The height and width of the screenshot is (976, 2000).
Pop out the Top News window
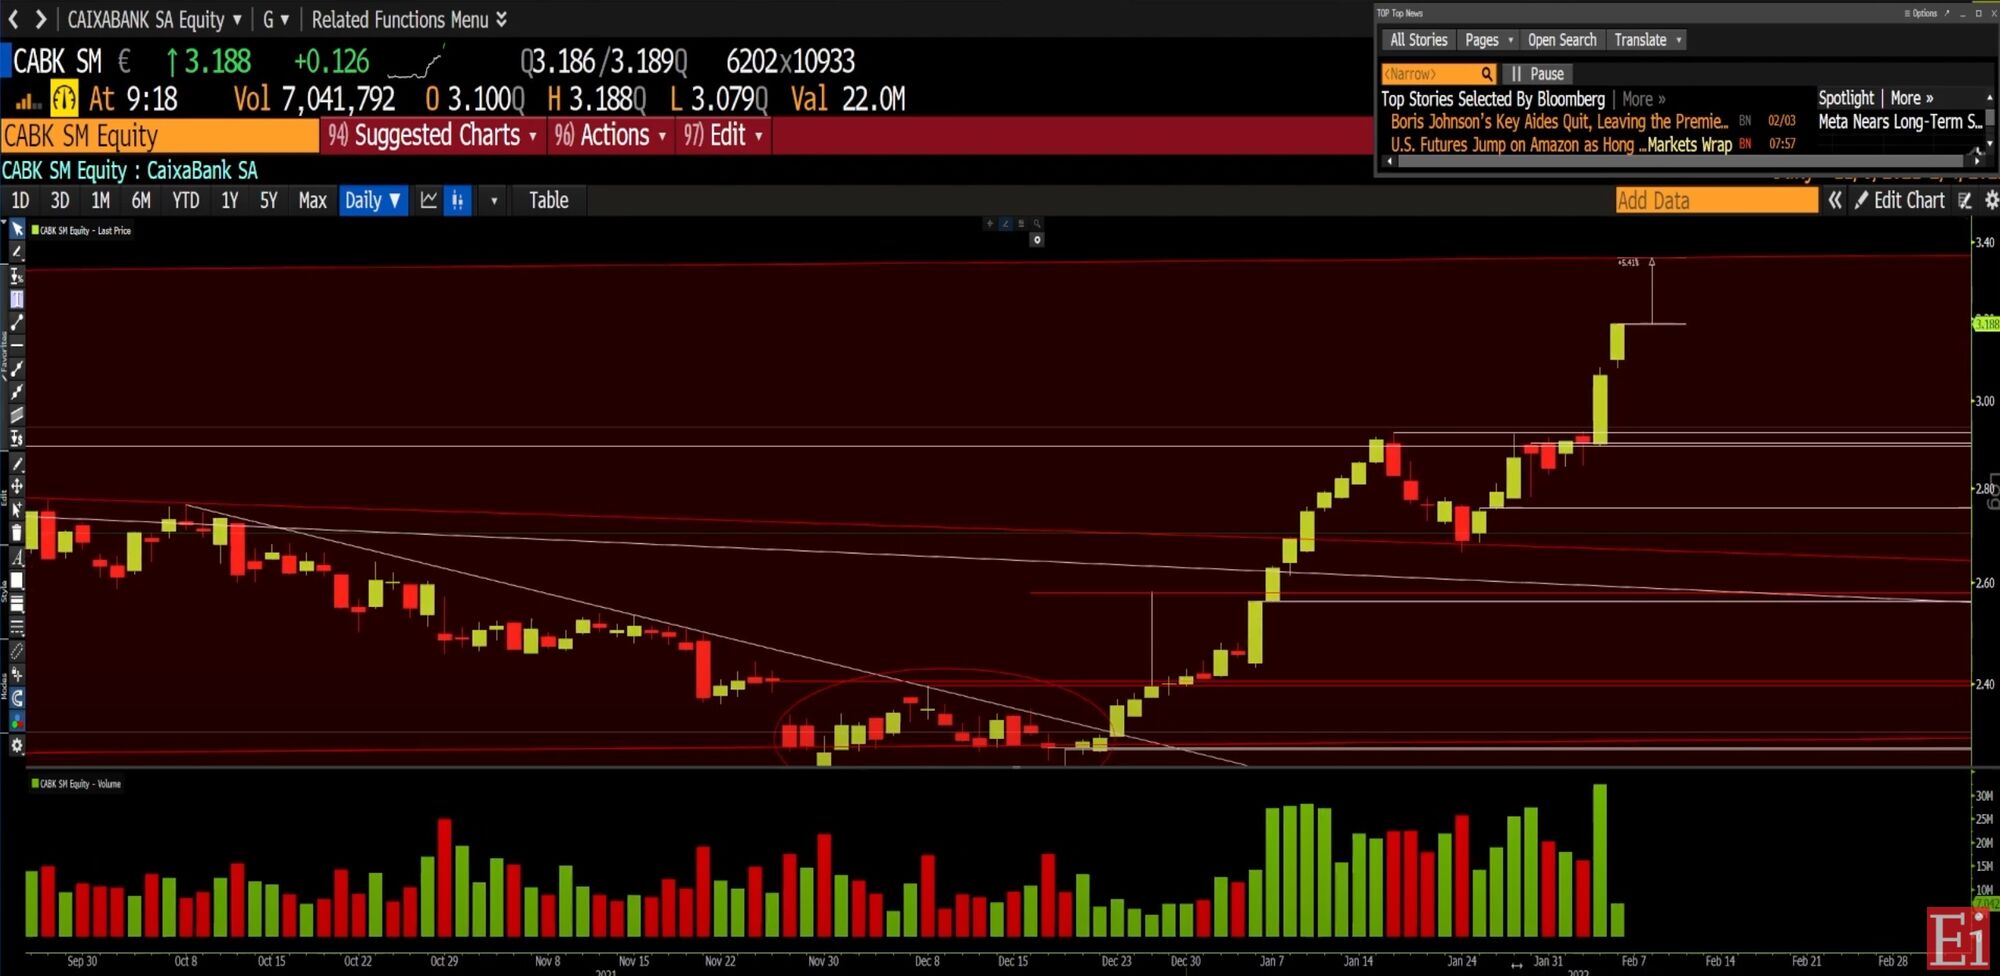click(x=1946, y=13)
